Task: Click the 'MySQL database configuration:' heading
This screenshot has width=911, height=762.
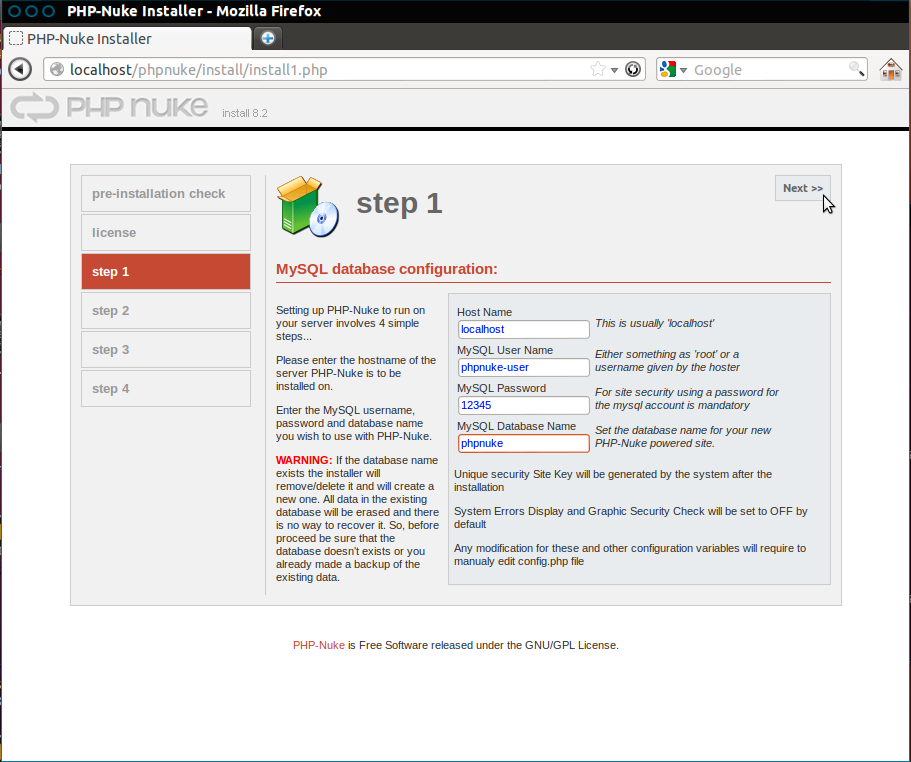Action: click(x=386, y=269)
